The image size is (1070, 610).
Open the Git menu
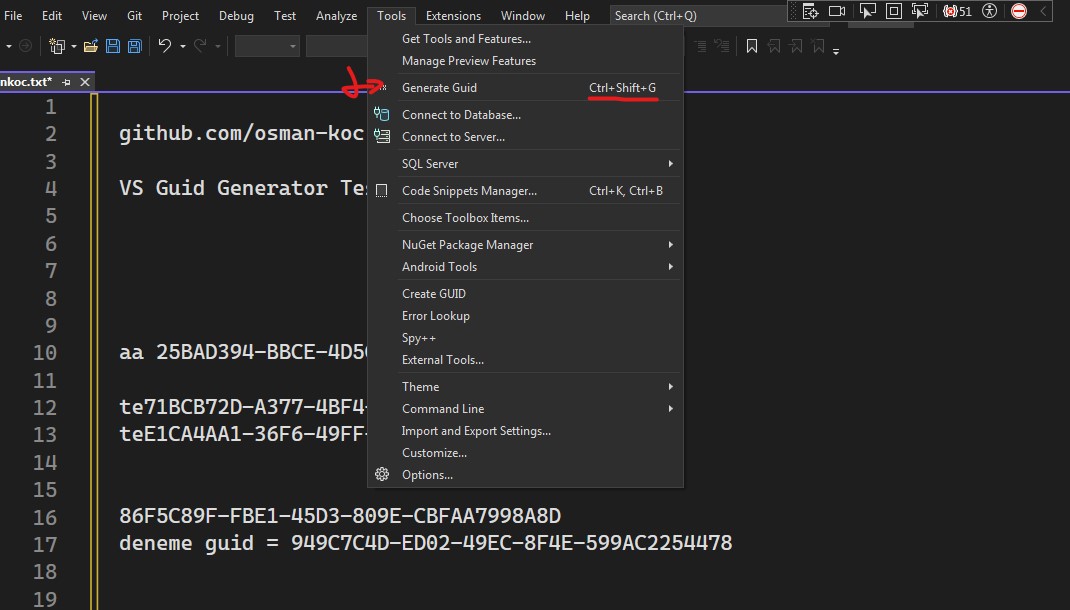click(x=134, y=15)
